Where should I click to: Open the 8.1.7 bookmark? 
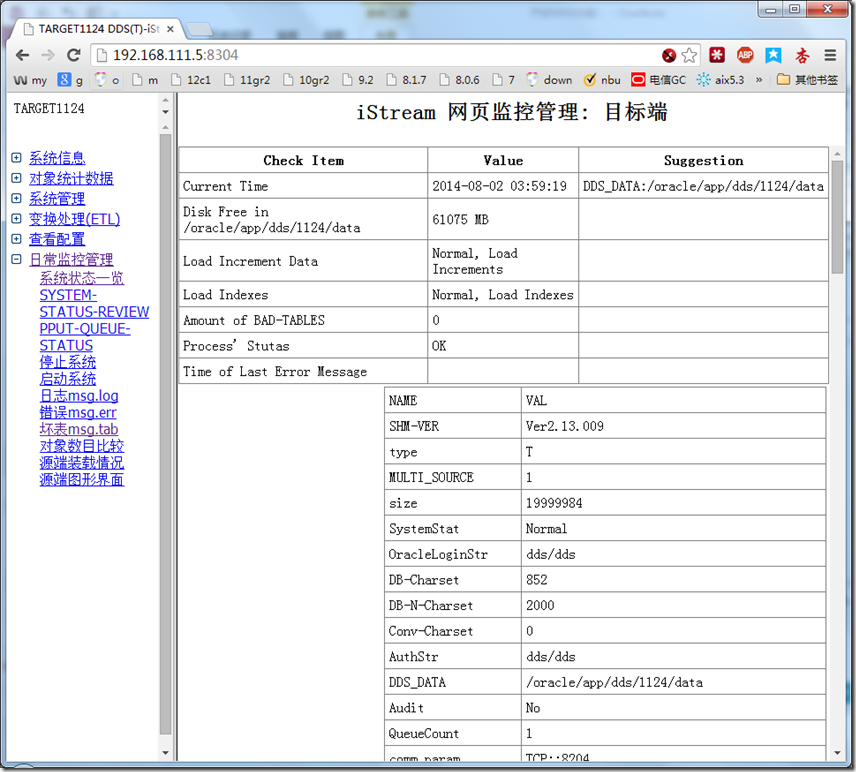(406, 80)
